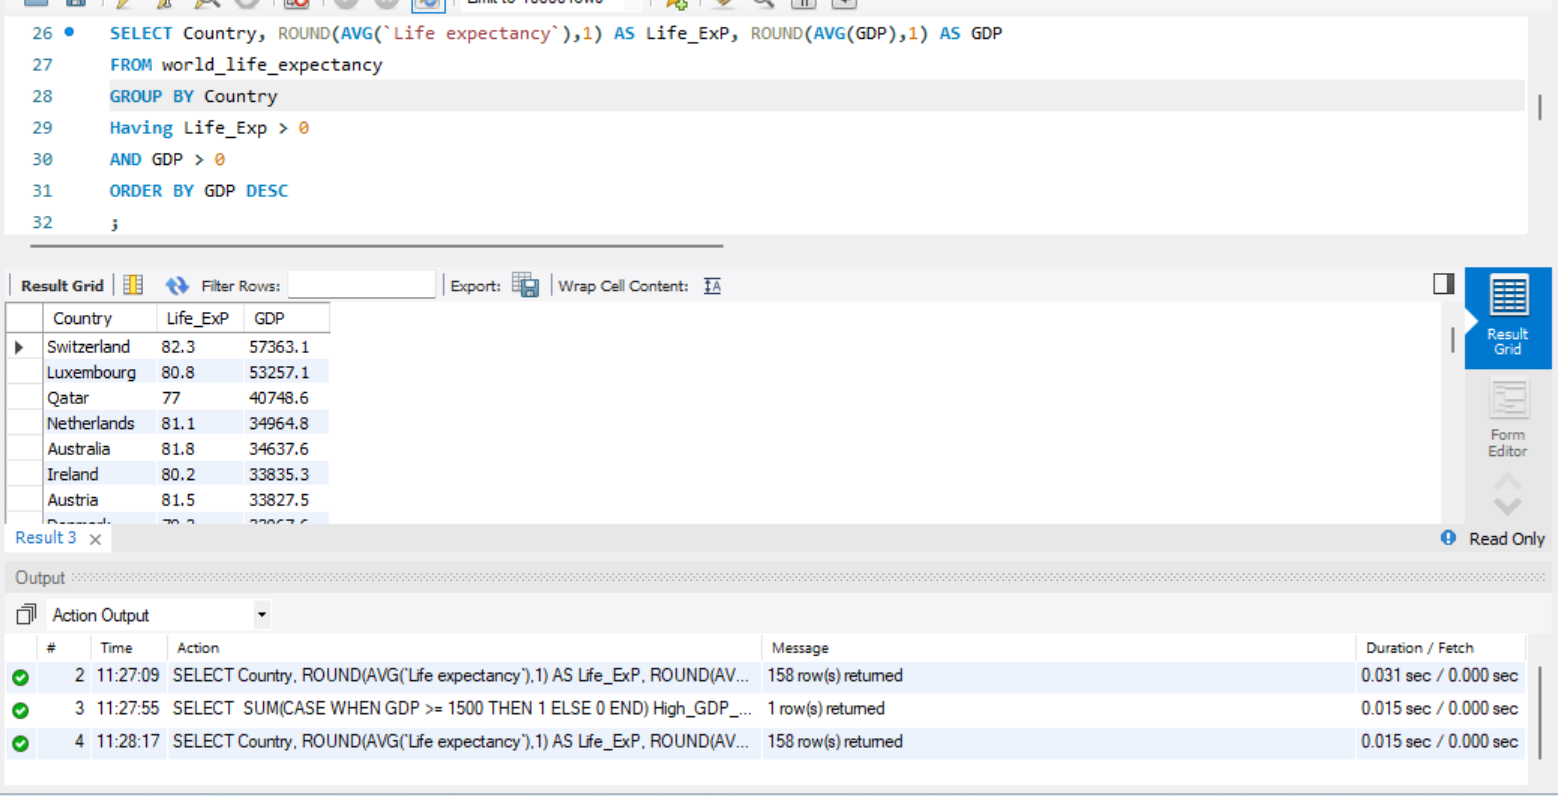The height and width of the screenshot is (796, 1558).
Task: Click green check icon for action row 3
Action: [20, 710]
